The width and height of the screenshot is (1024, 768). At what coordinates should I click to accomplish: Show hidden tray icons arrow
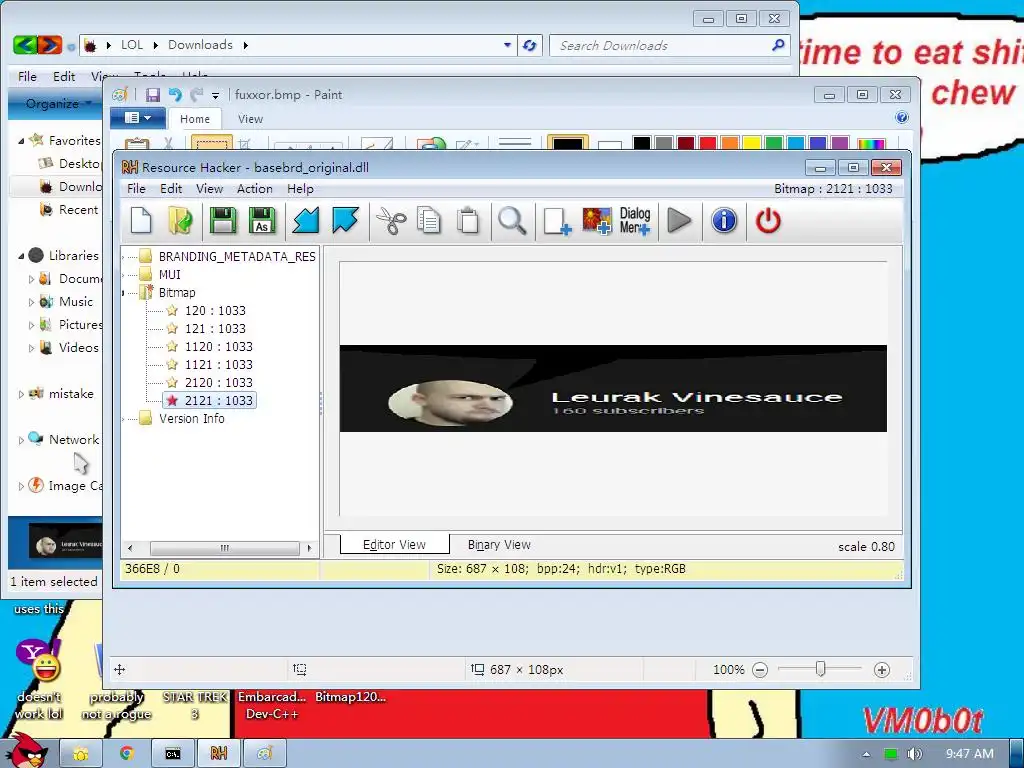866,754
